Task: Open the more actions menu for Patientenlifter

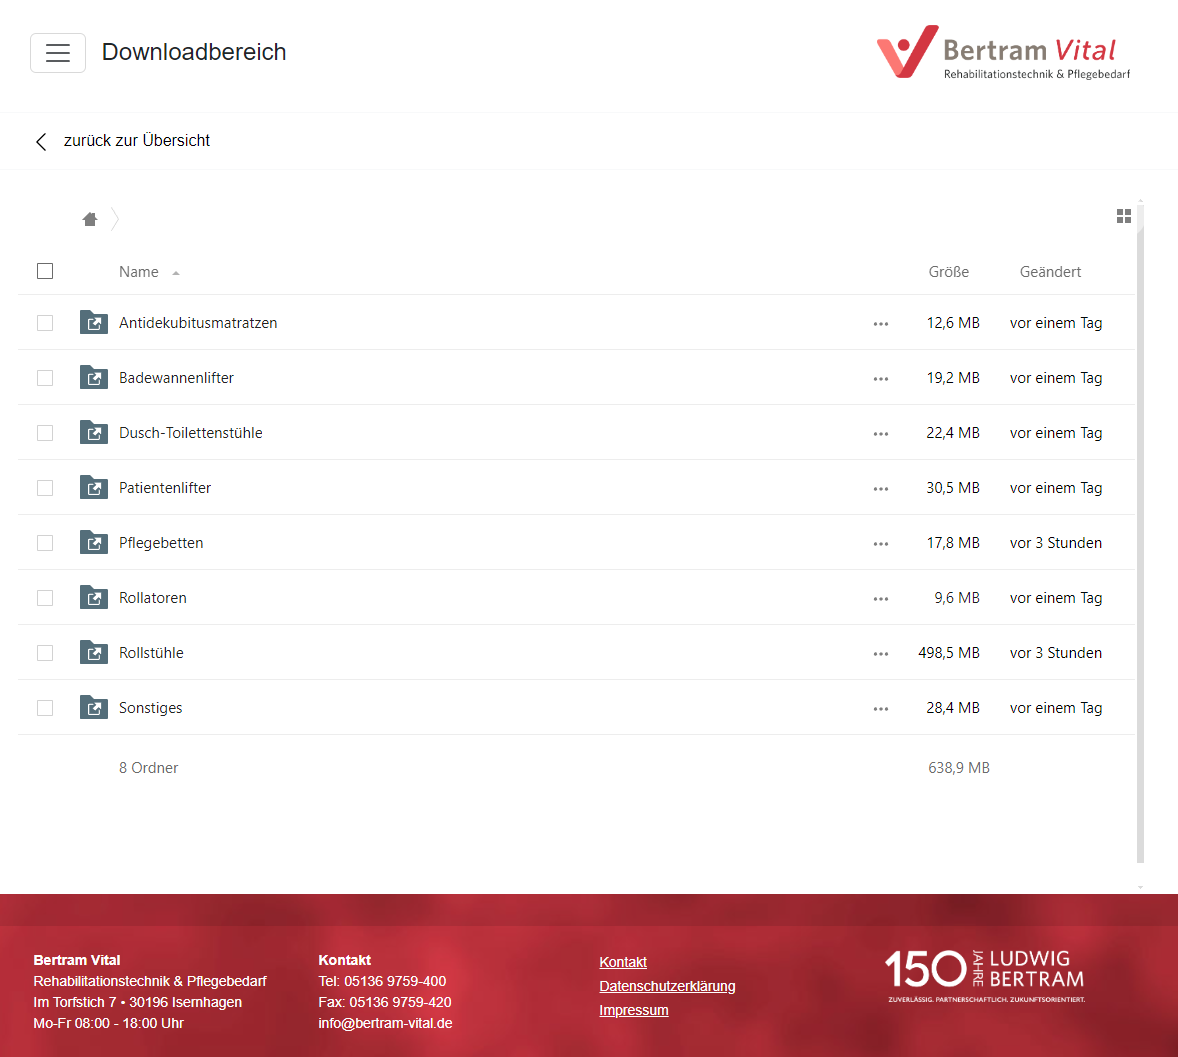Action: click(880, 489)
